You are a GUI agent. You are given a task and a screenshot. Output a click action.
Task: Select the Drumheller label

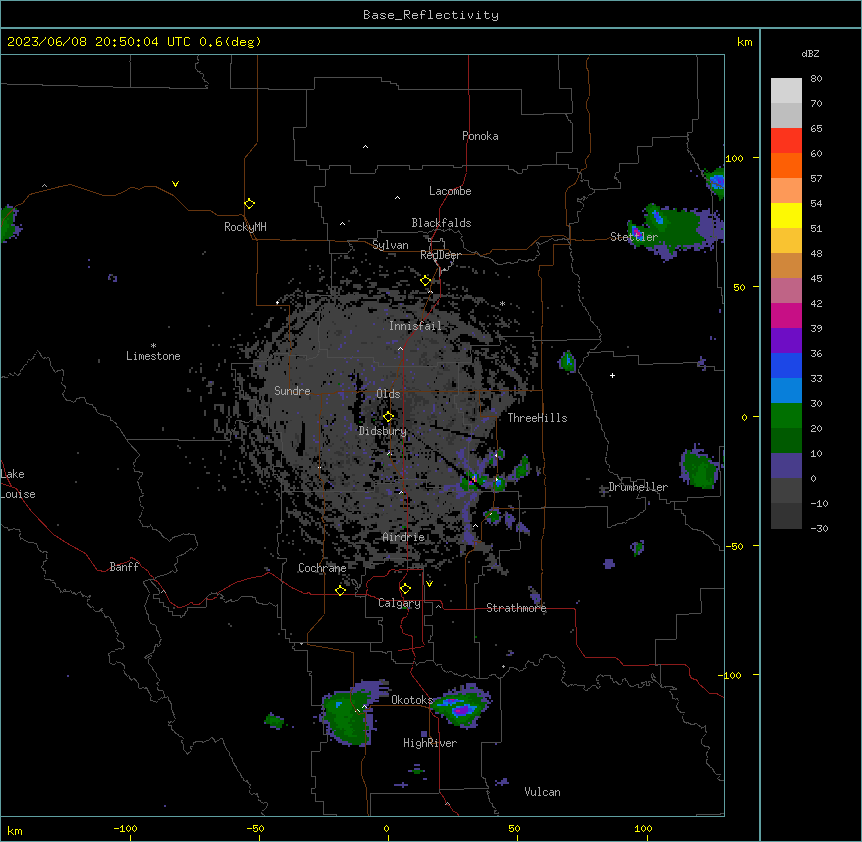tap(638, 487)
